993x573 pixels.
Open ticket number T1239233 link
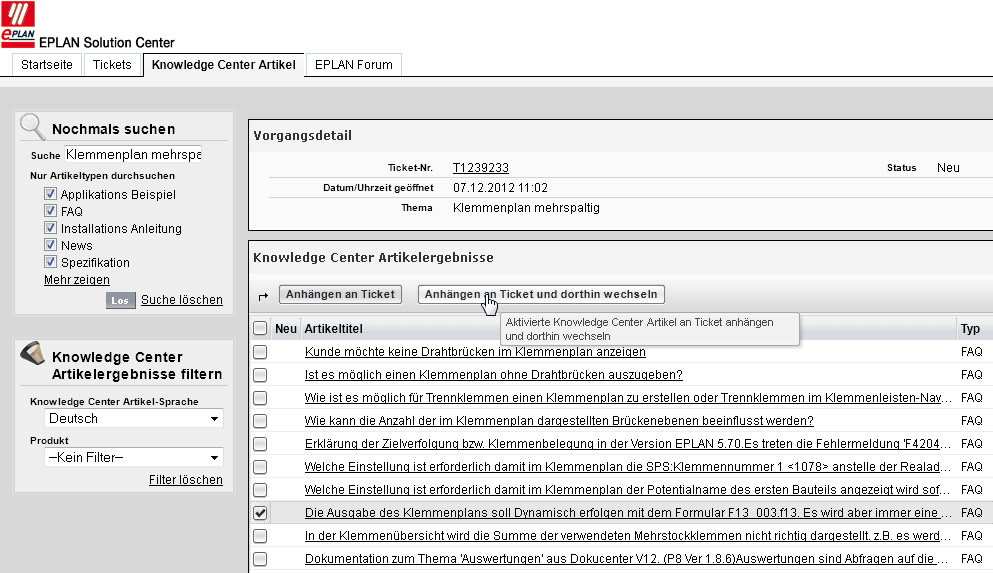[x=480, y=168]
